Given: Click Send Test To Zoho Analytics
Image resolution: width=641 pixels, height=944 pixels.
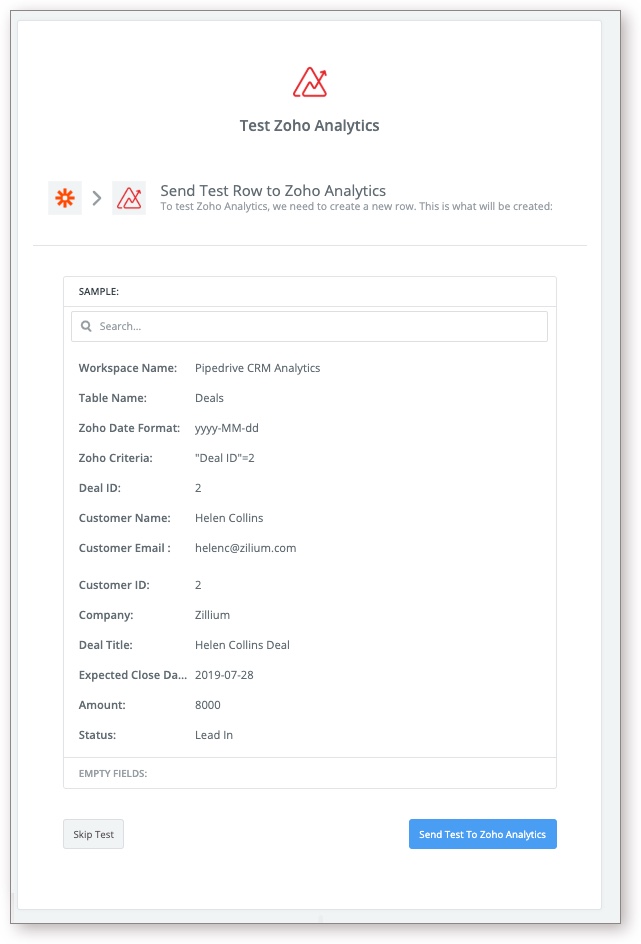Looking at the screenshot, I should pyautogui.click(x=482, y=834).
